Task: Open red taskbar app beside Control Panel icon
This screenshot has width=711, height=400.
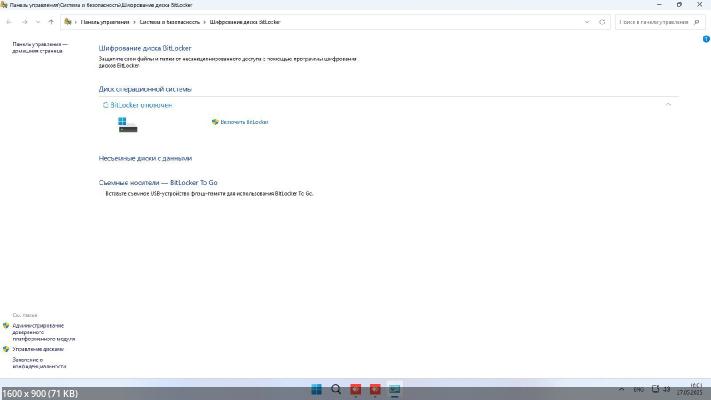Action: [375, 389]
